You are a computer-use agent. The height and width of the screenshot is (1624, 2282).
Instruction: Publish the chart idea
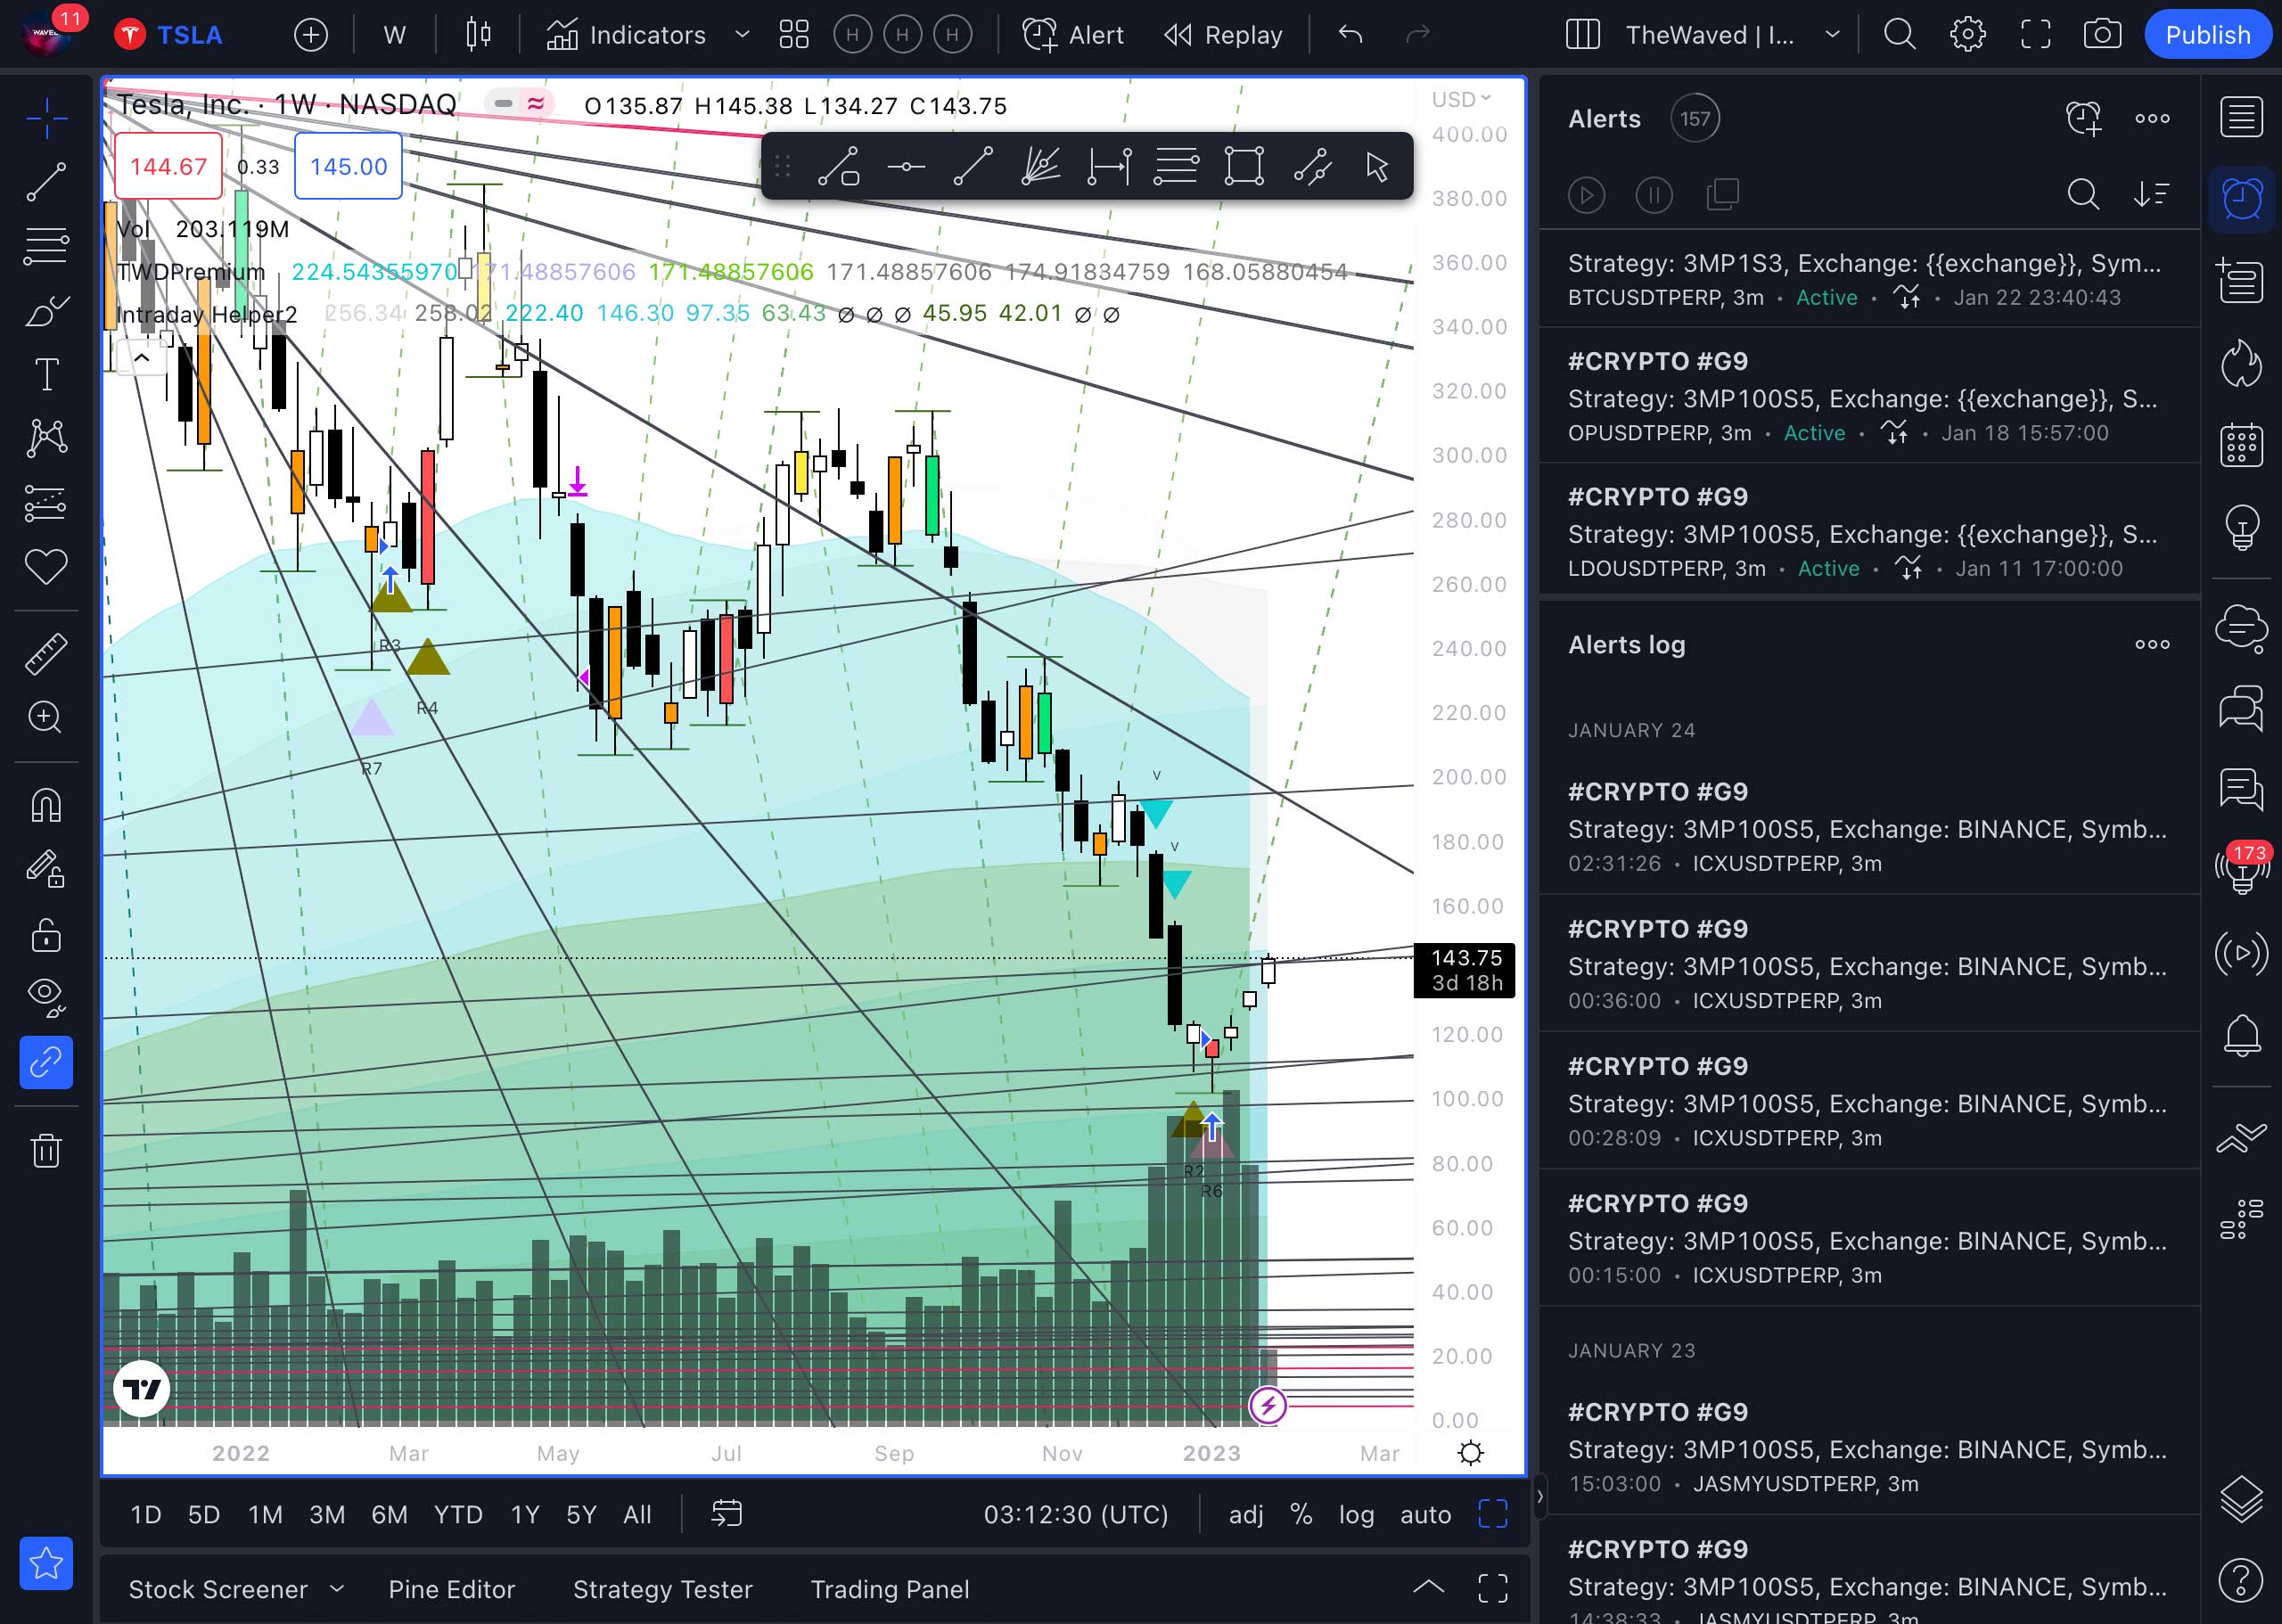(x=2207, y=35)
